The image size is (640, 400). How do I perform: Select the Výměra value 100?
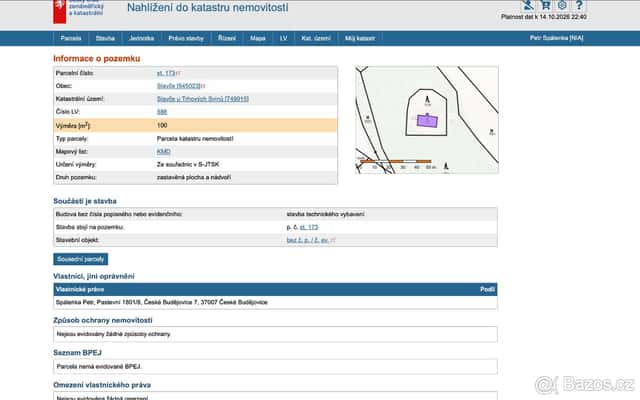(162, 125)
